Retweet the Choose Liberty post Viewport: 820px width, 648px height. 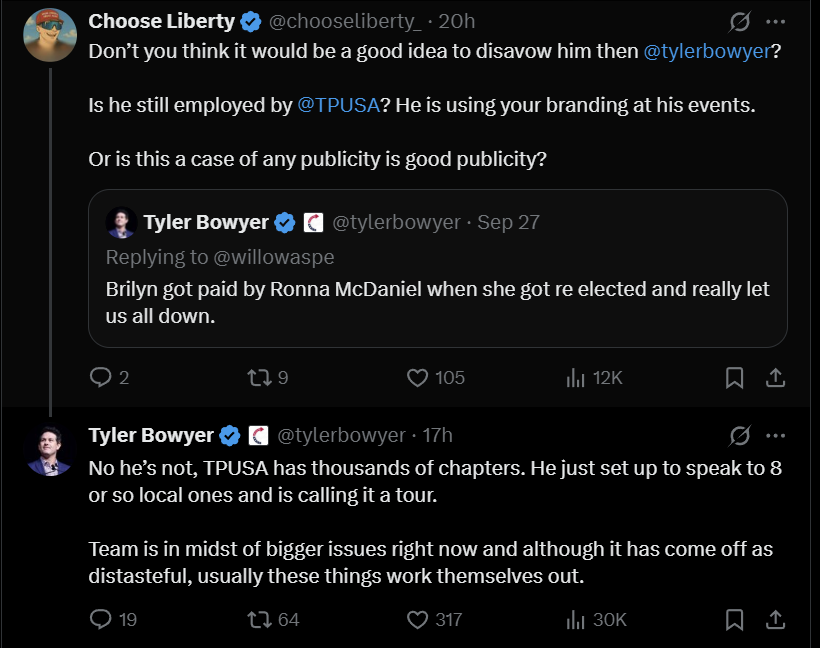tap(257, 377)
